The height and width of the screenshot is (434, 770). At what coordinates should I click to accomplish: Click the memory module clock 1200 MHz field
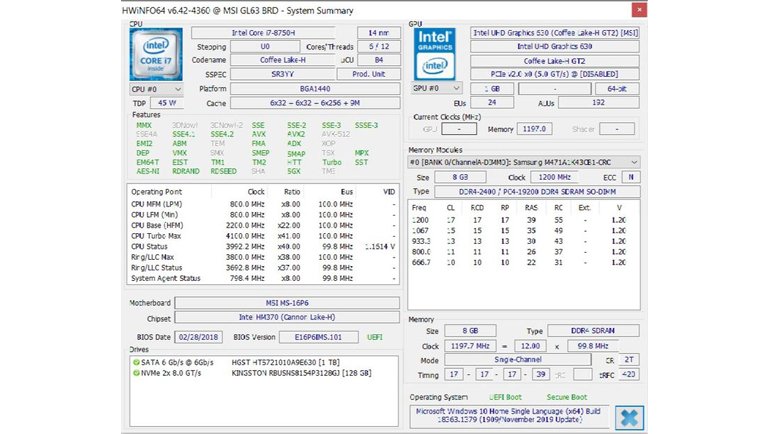point(554,177)
